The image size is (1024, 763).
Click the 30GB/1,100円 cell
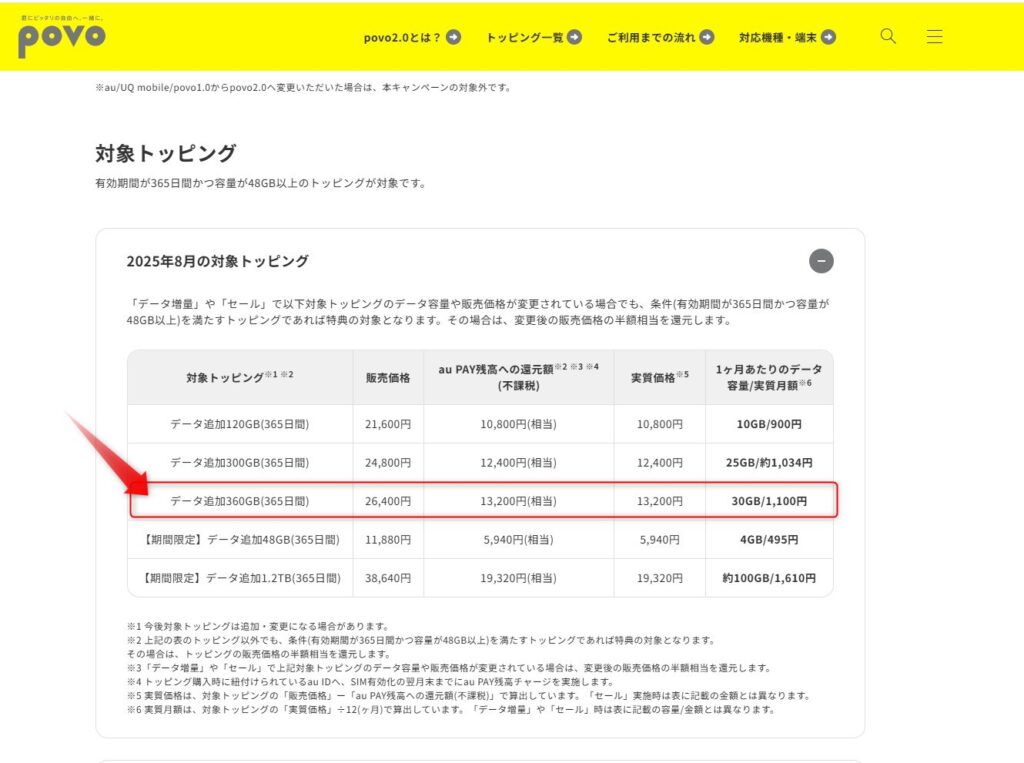tap(769, 501)
